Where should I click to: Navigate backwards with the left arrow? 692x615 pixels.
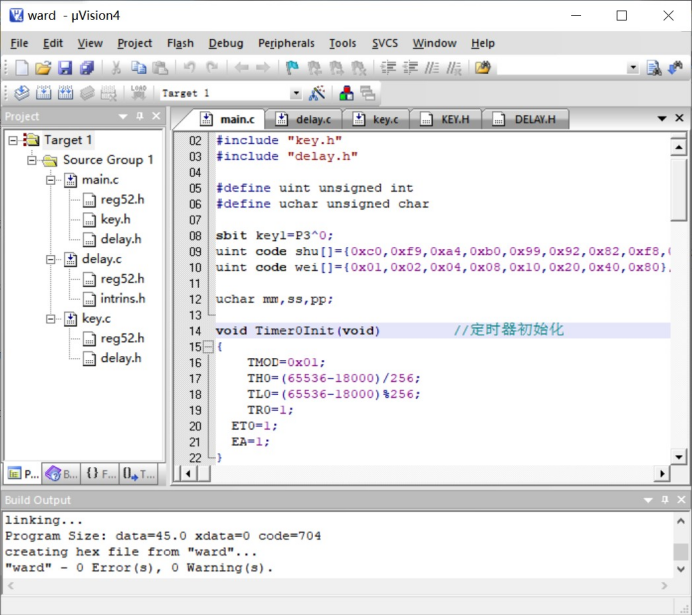241,68
